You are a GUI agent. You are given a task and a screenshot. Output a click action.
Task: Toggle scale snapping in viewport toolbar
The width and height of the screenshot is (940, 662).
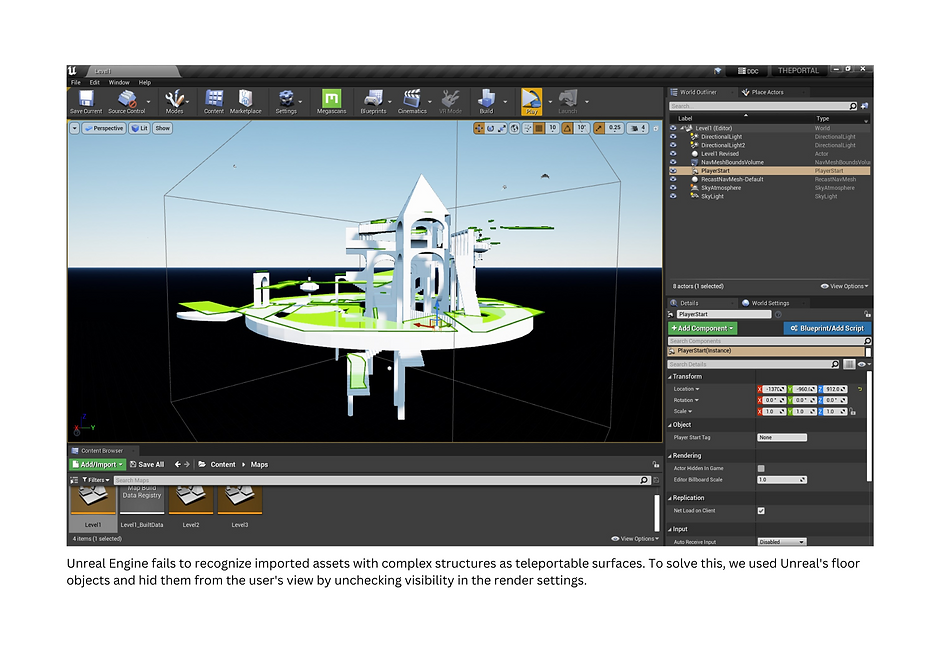coord(599,128)
